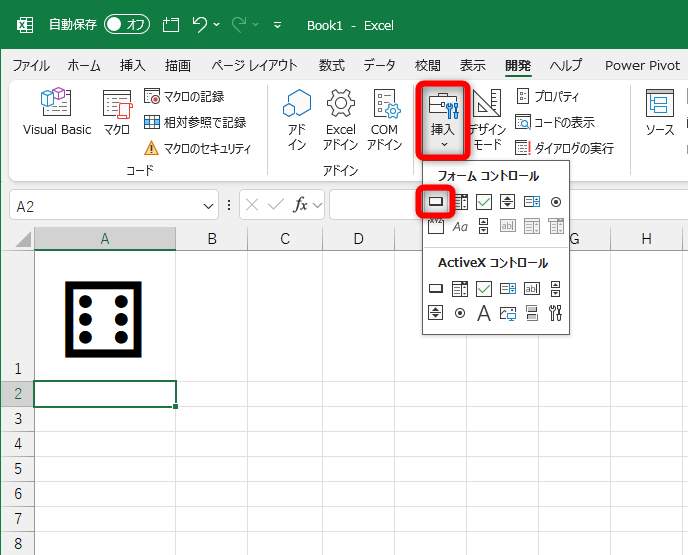Image resolution: width=688 pixels, height=555 pixels.
Task: Toggle デザインモード (Design Mode)
Action: coord(487,119)
